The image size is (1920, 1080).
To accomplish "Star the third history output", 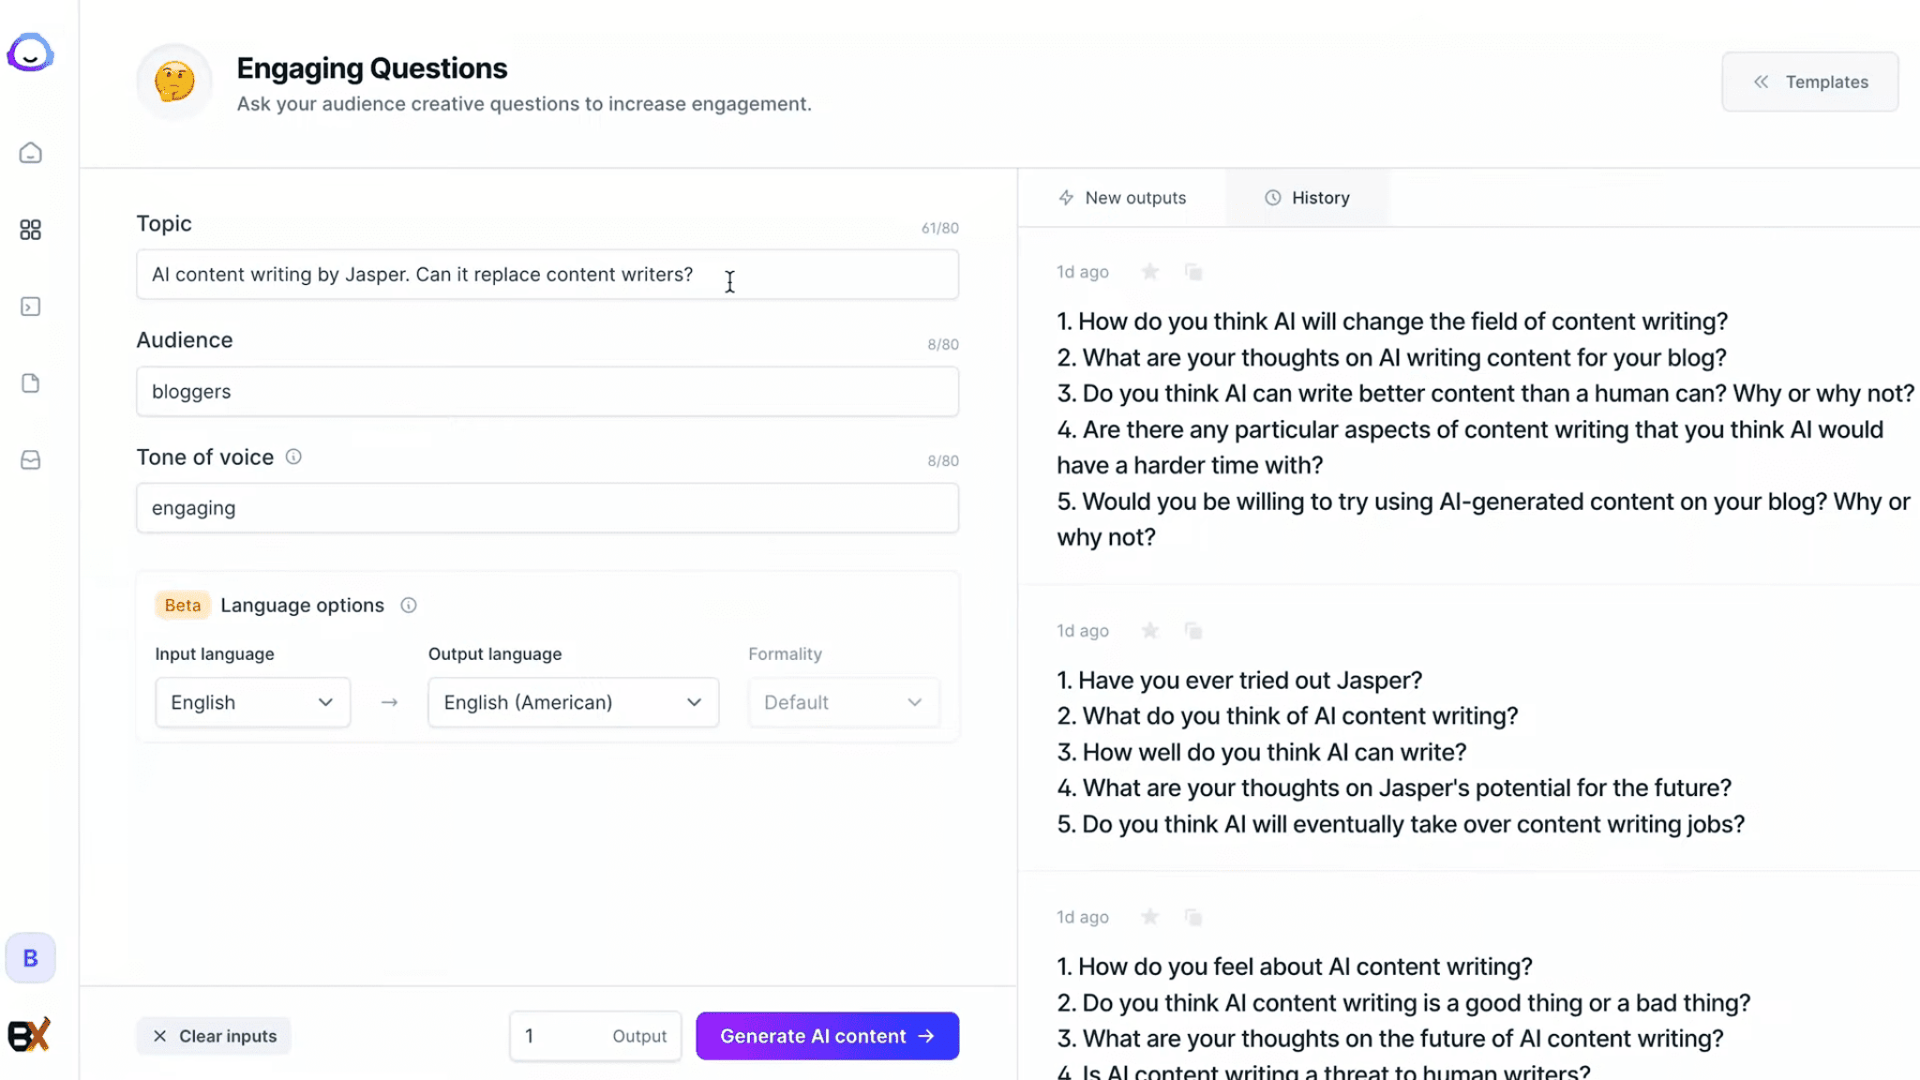I will (1151, 917).
